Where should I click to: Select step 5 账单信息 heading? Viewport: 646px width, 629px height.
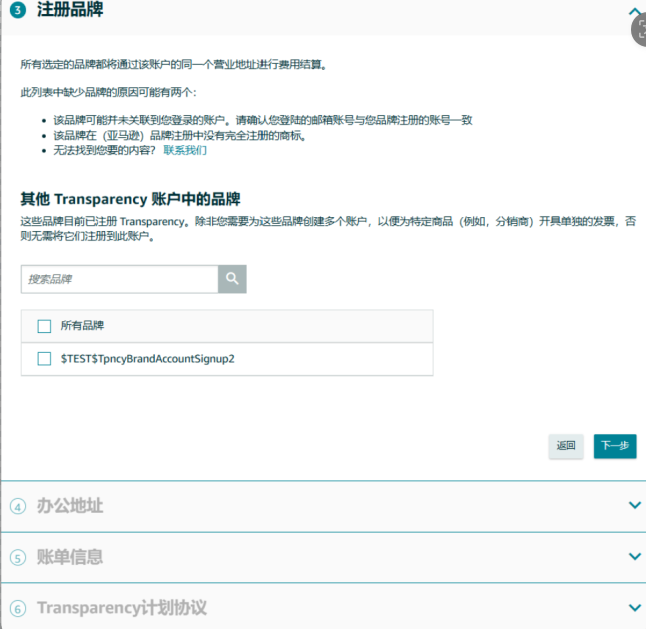tap(70, 557)
